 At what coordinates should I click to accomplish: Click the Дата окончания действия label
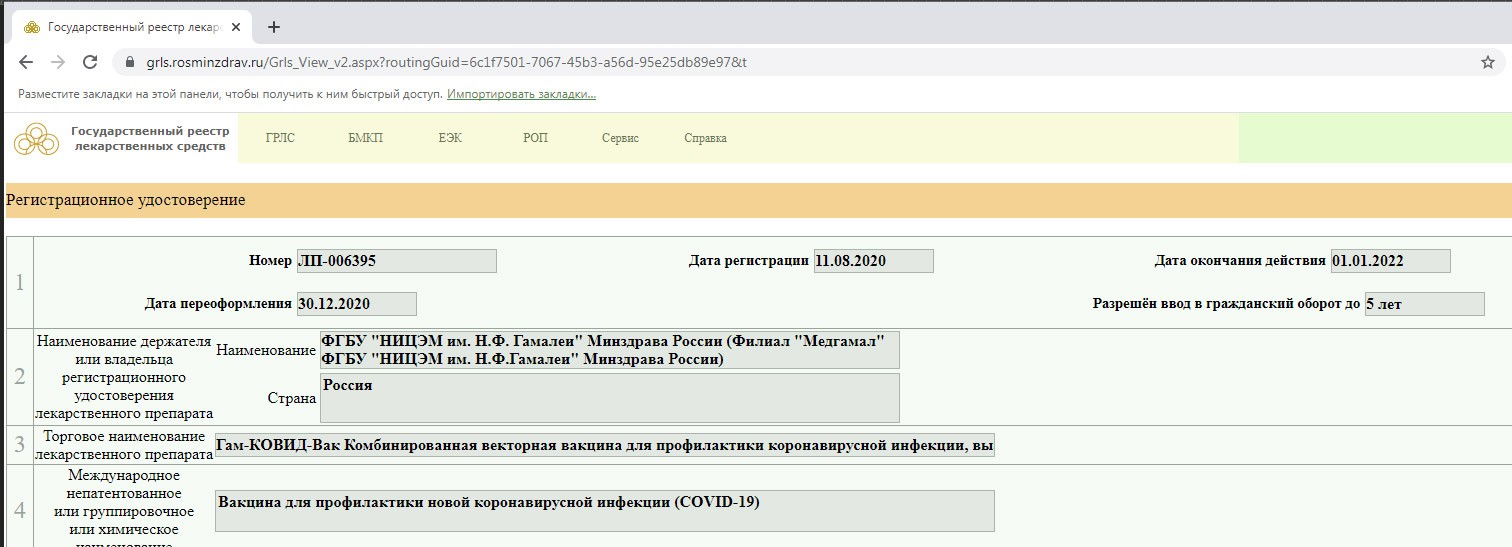pyautogui.click(x=1240, y=261)
